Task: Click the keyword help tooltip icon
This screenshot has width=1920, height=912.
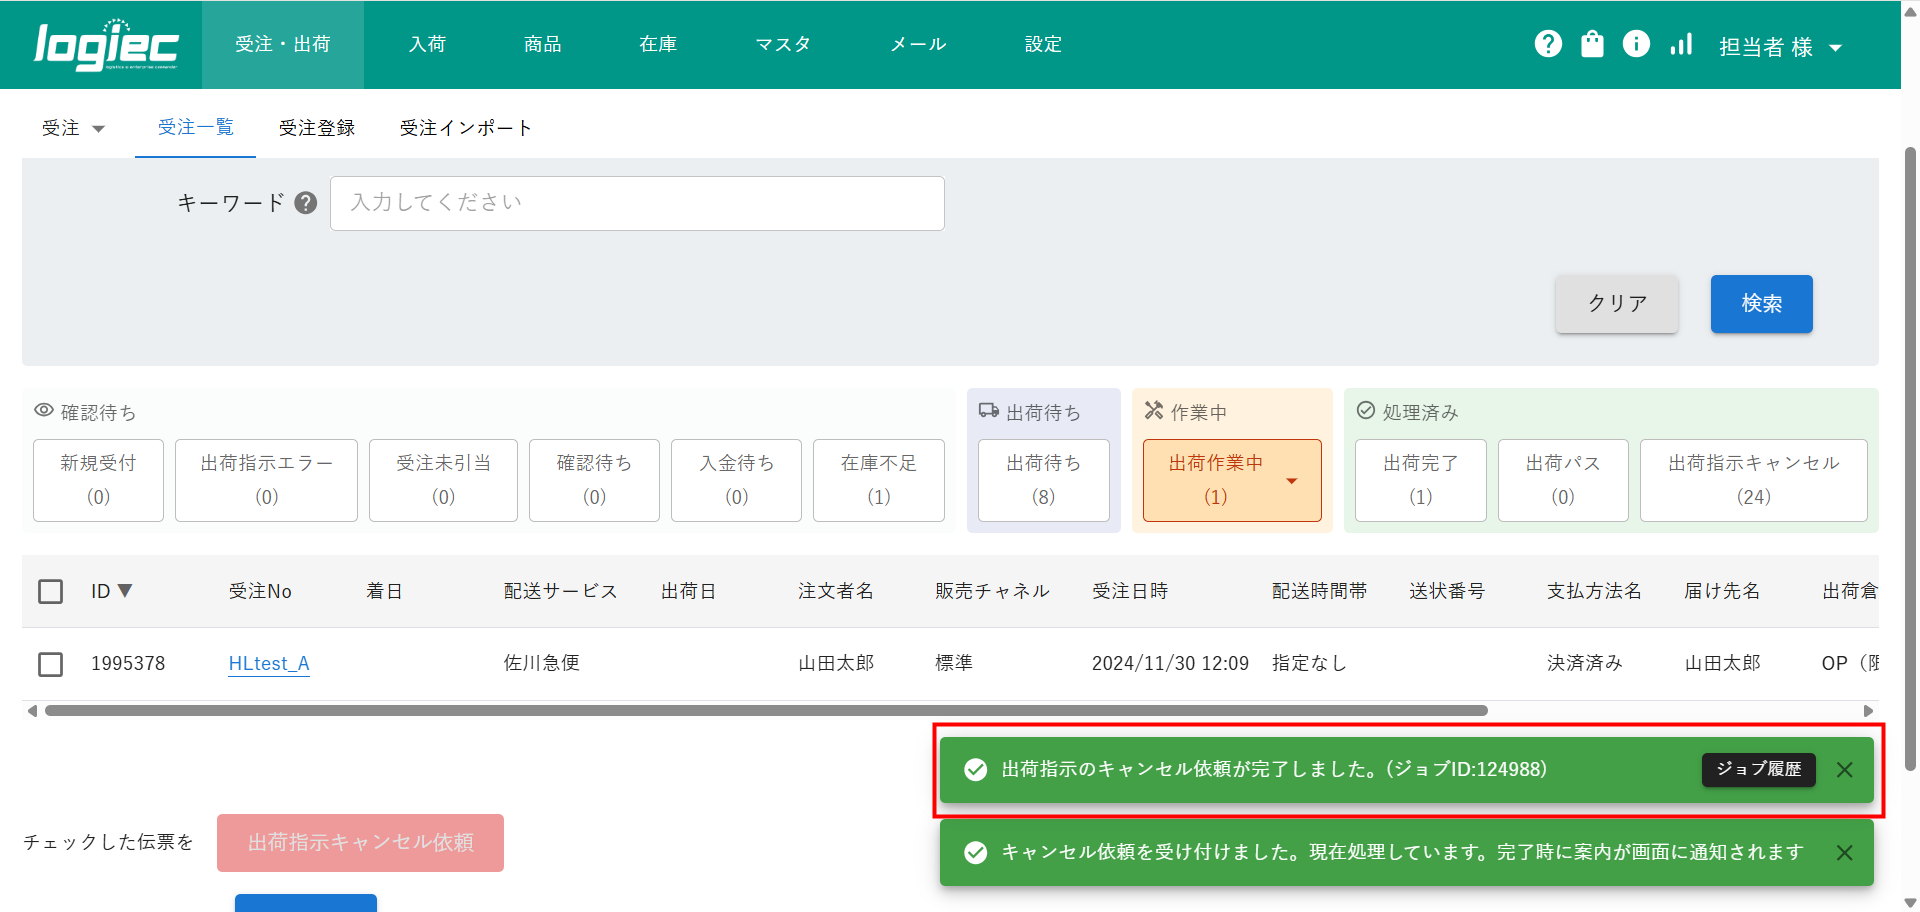Action: [306, 203]
